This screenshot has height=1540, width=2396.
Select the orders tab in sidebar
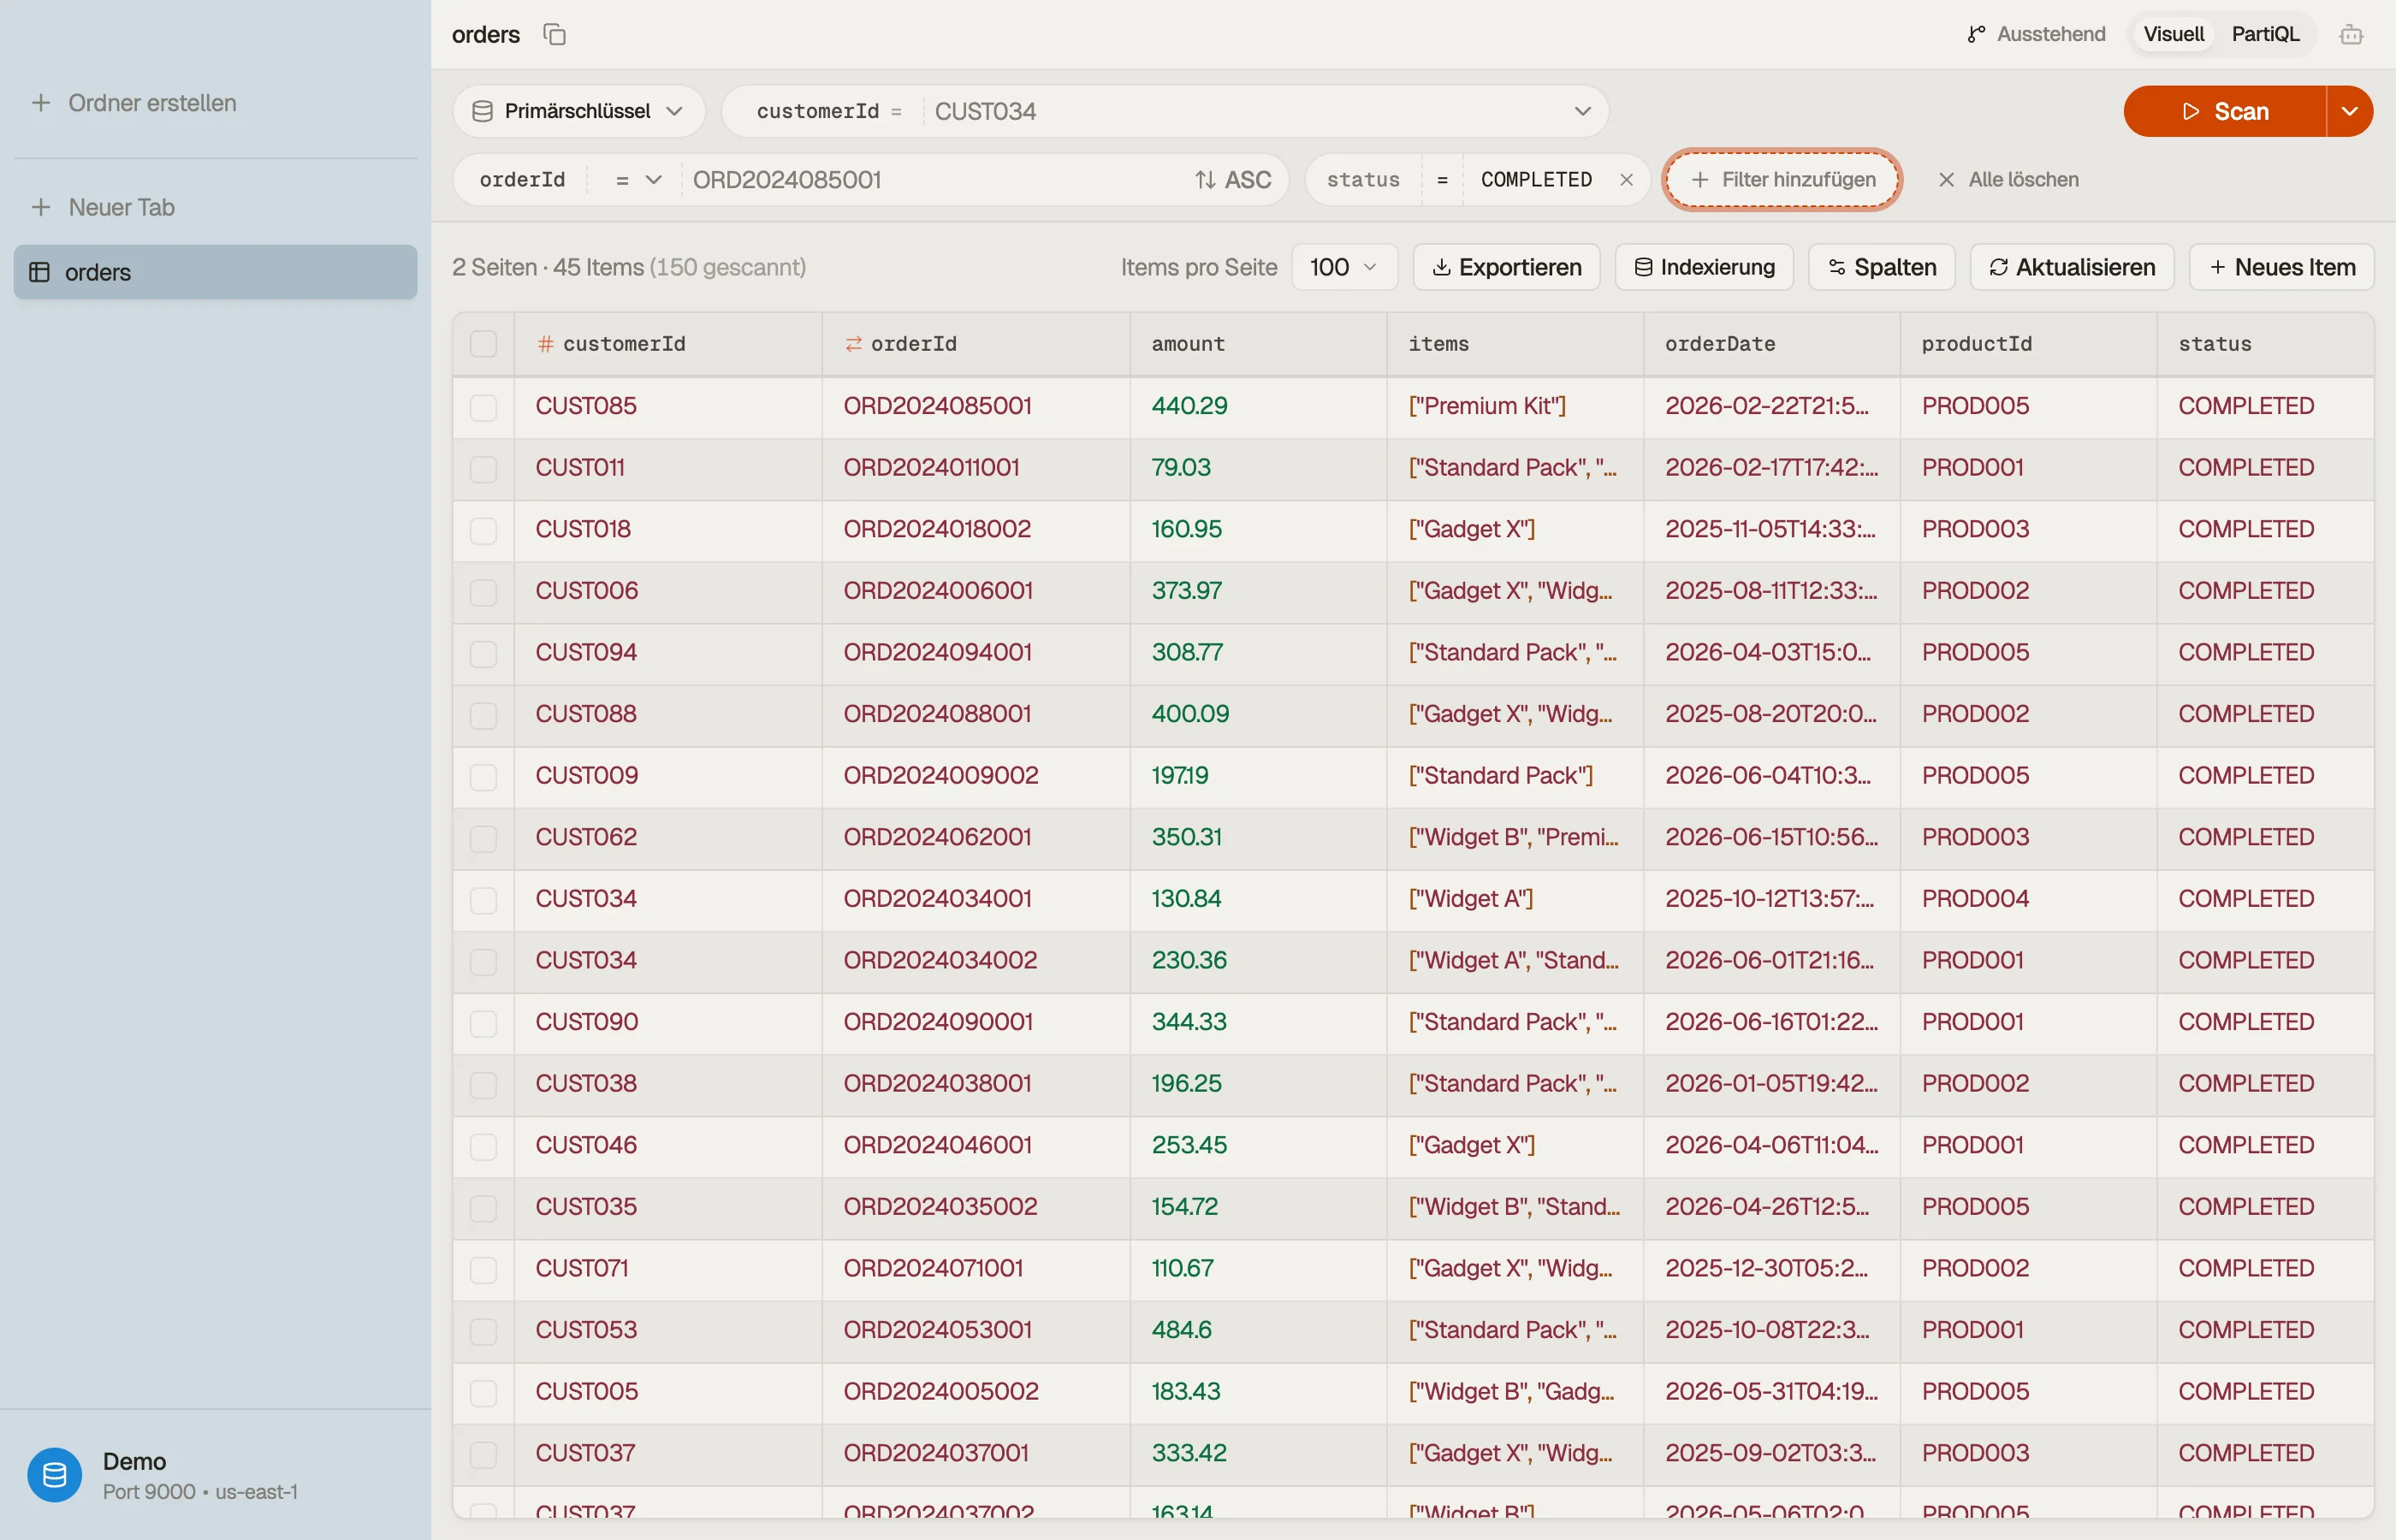215,272
